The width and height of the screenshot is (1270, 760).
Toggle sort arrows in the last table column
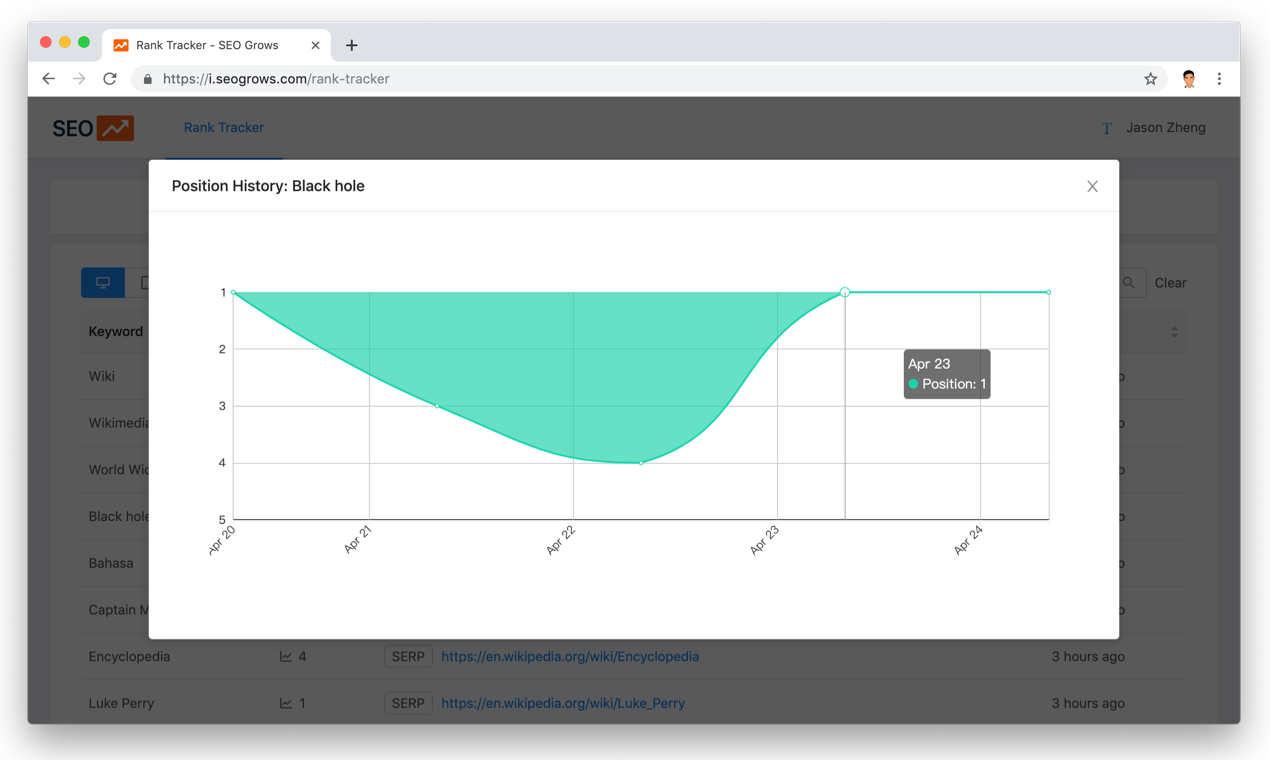pos(1174,332)
